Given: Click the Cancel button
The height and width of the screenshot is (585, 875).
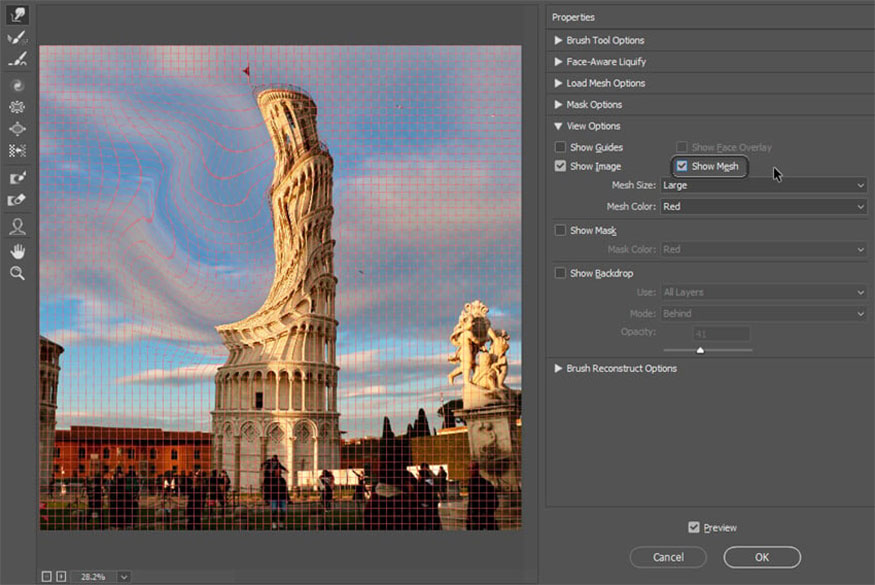Looking at the screenshot, I should tap(668, 557).
